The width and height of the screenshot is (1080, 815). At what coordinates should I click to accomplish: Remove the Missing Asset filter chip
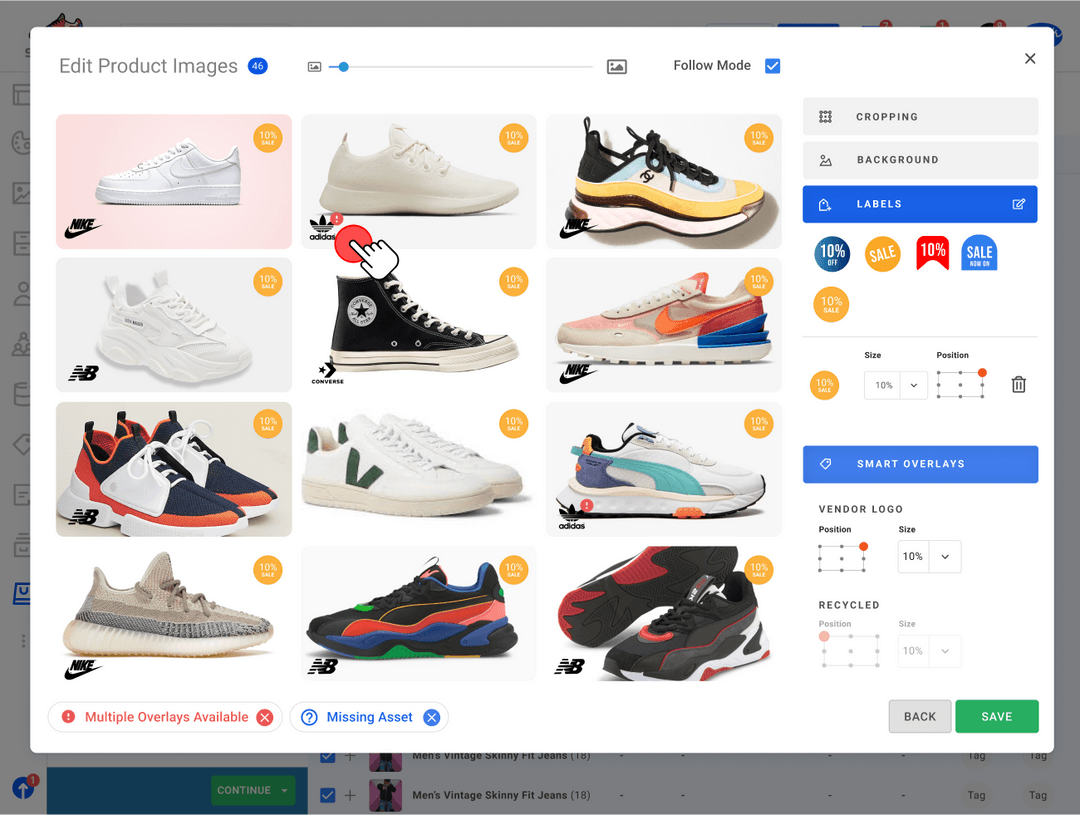point(431,717)
